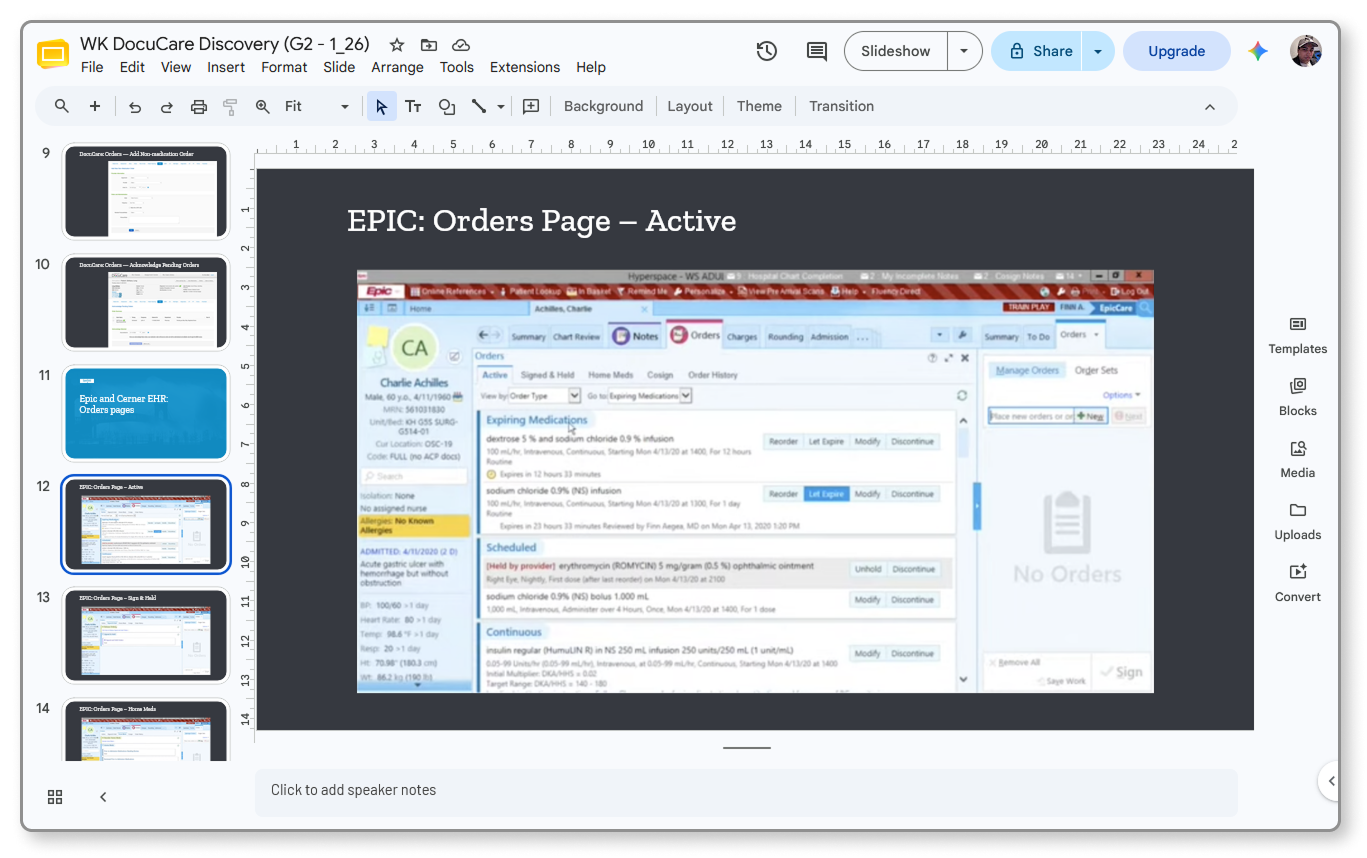
Task: Collapse the slide filmstrip panel
Action: [x=103, y=797]
